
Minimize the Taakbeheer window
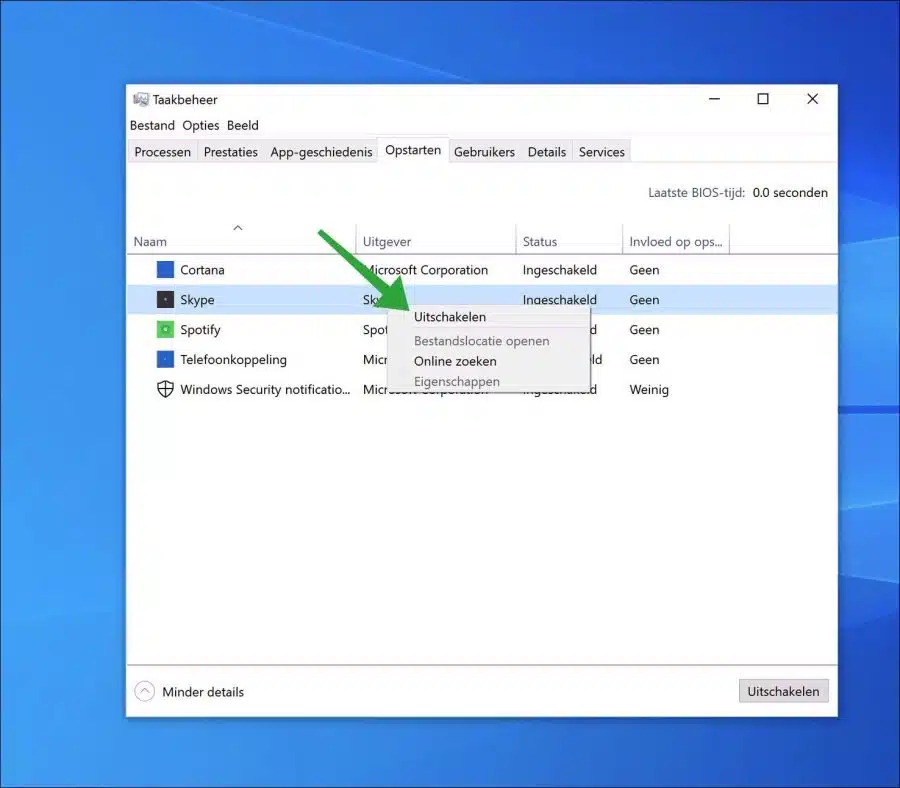(x=714, y=99)
